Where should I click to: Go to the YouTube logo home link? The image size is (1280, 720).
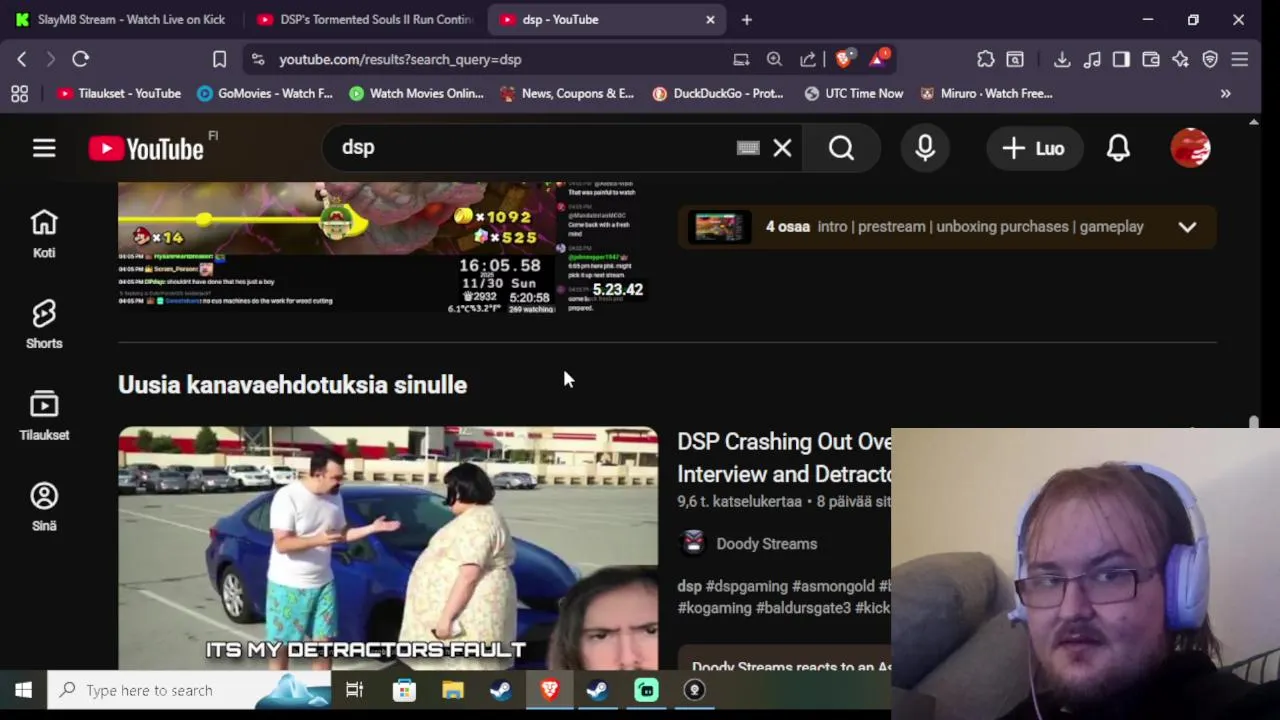pyautogui.click(x=146, y=149)
